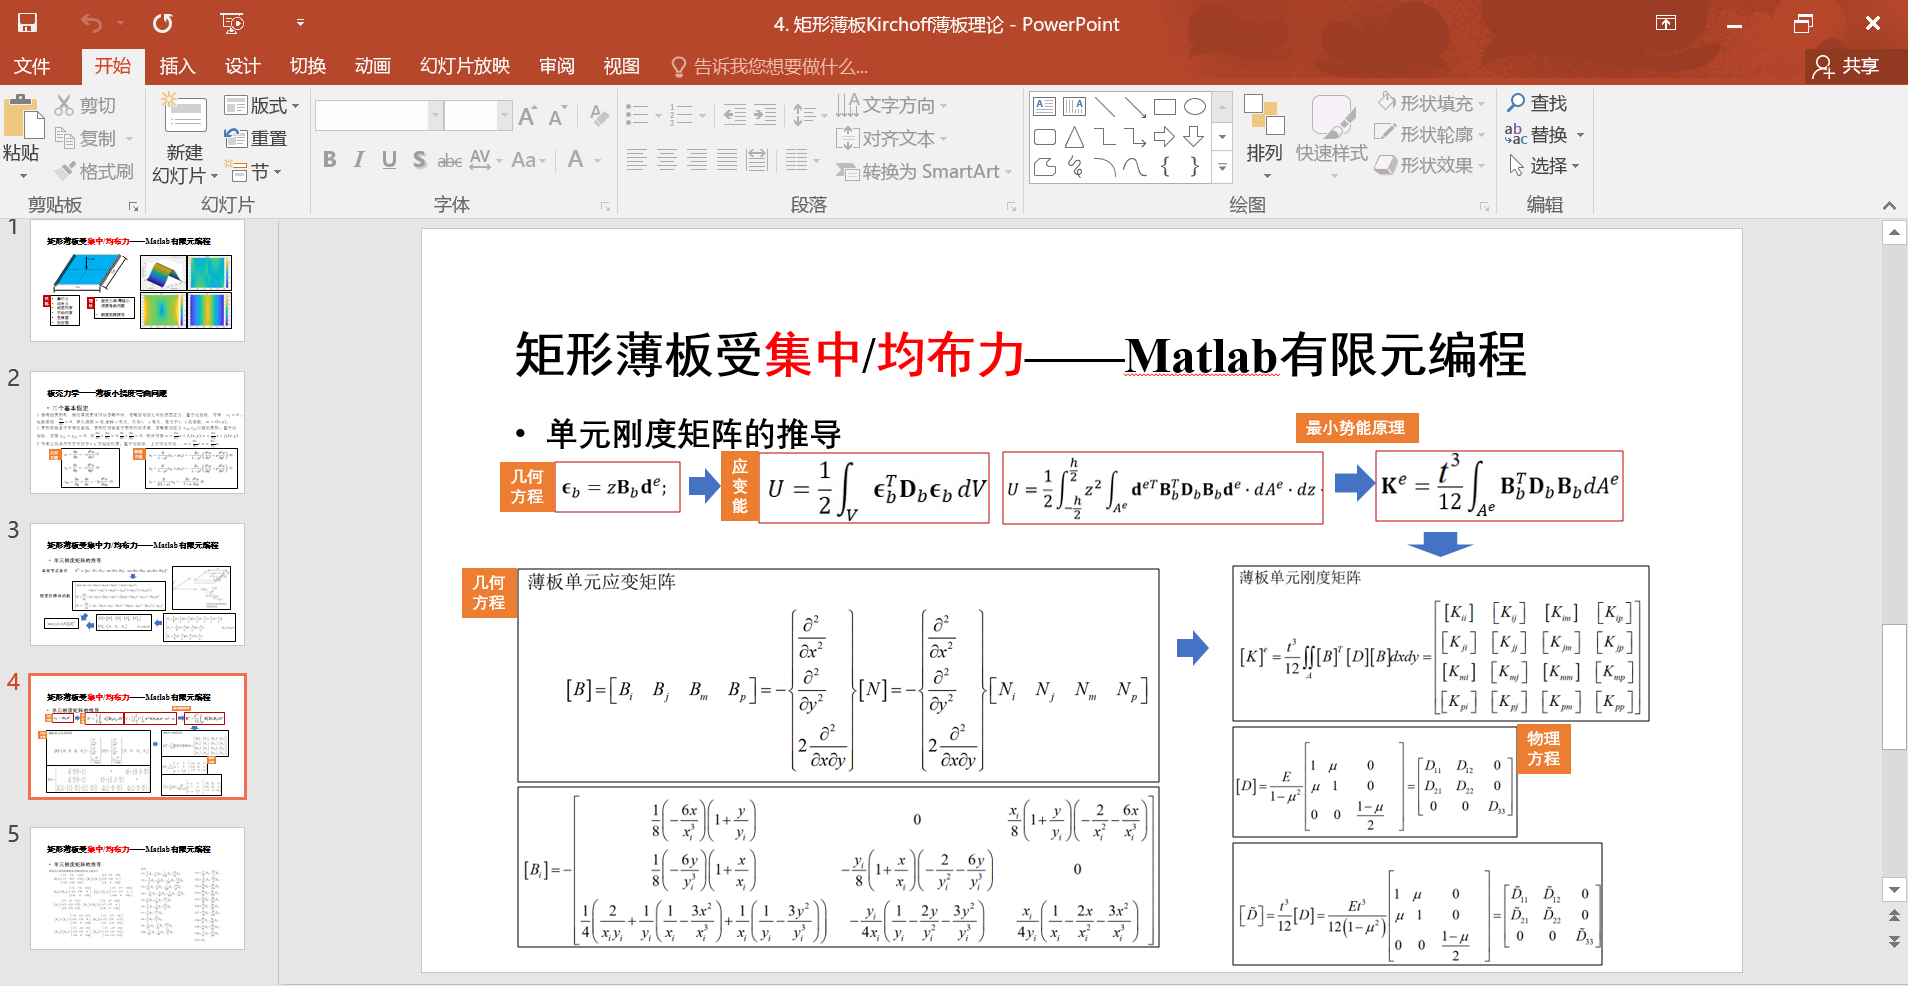This screenshot has height=986, width=1908.
Task: Open the 版式 layout dropdown
Action: tap(262, 105)
